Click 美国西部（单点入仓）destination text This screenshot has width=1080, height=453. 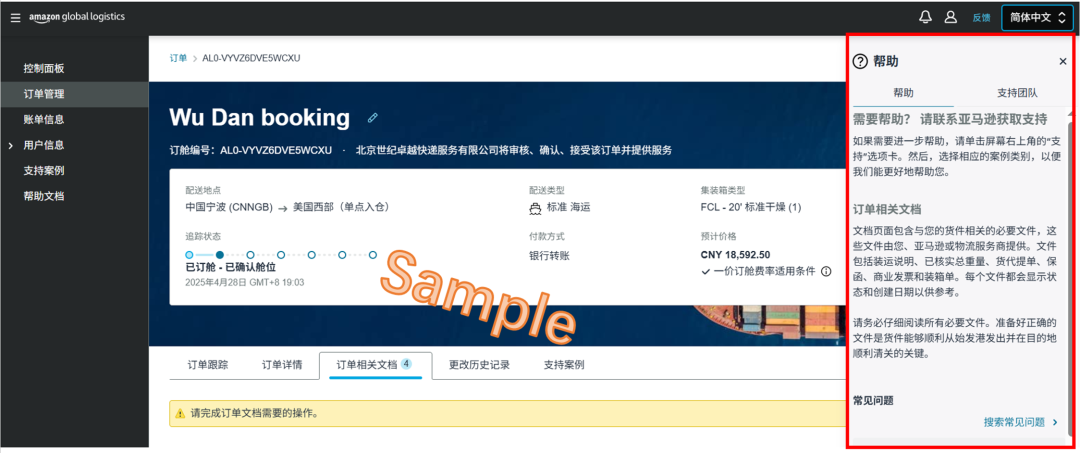342,207
